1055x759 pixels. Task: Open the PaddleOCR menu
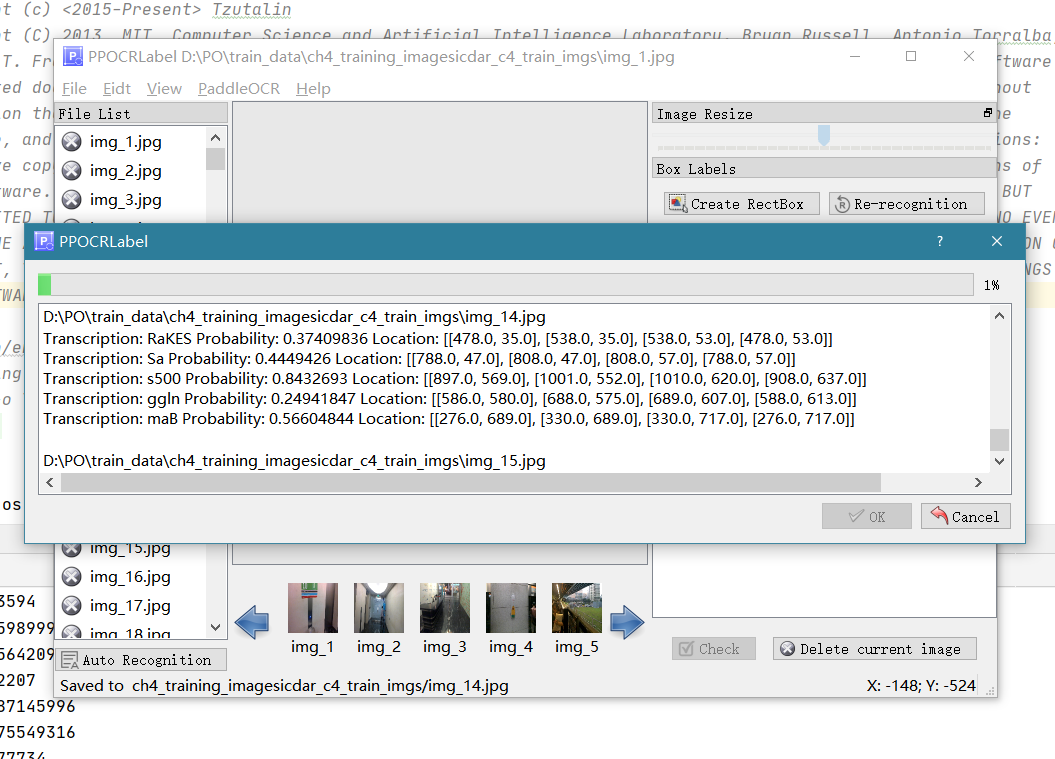239,89
